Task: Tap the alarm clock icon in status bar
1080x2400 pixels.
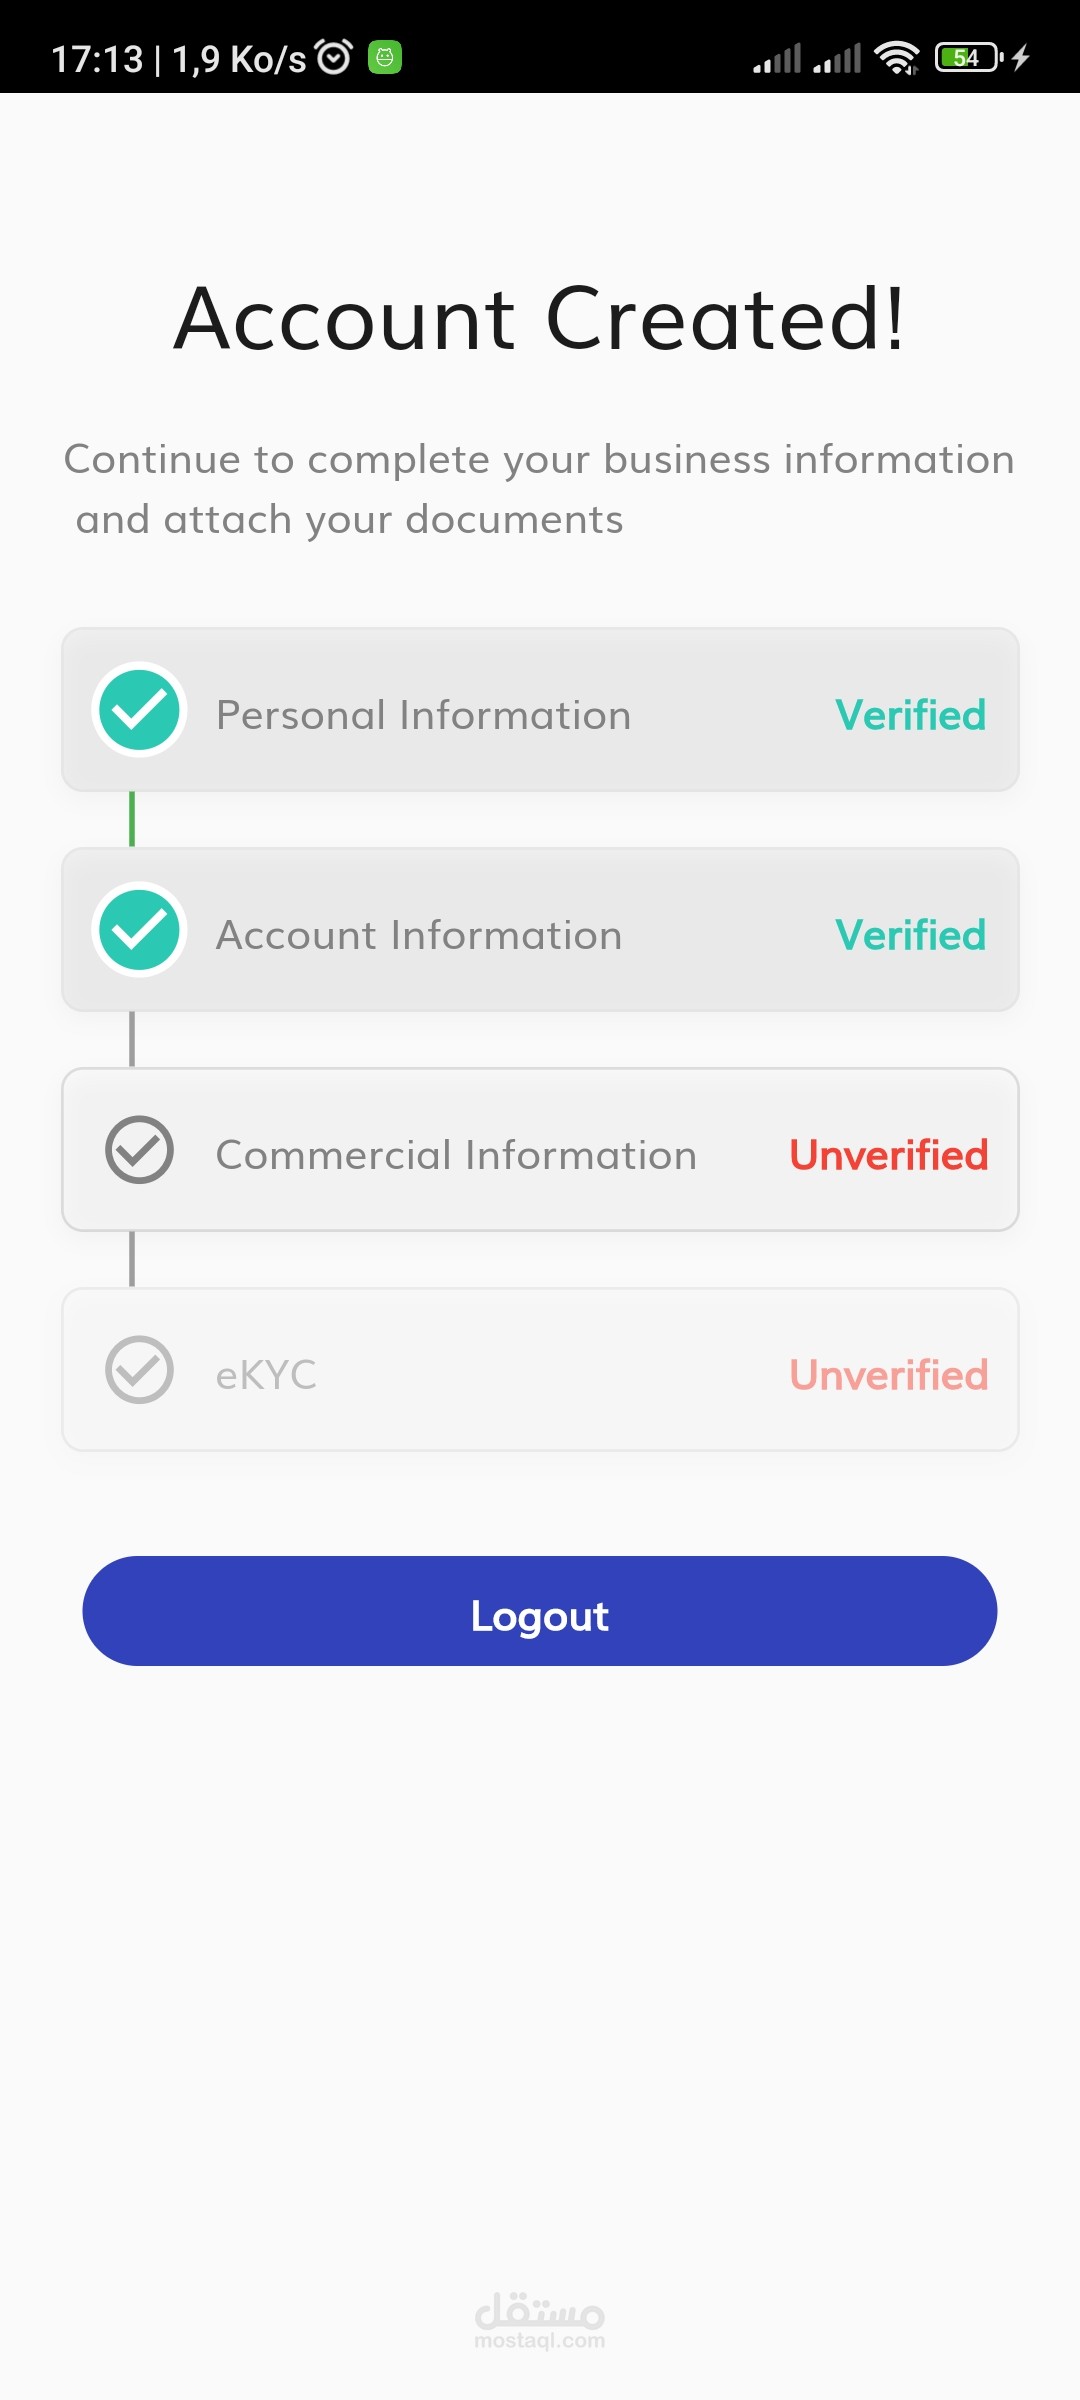Action: tap(334, 57)
